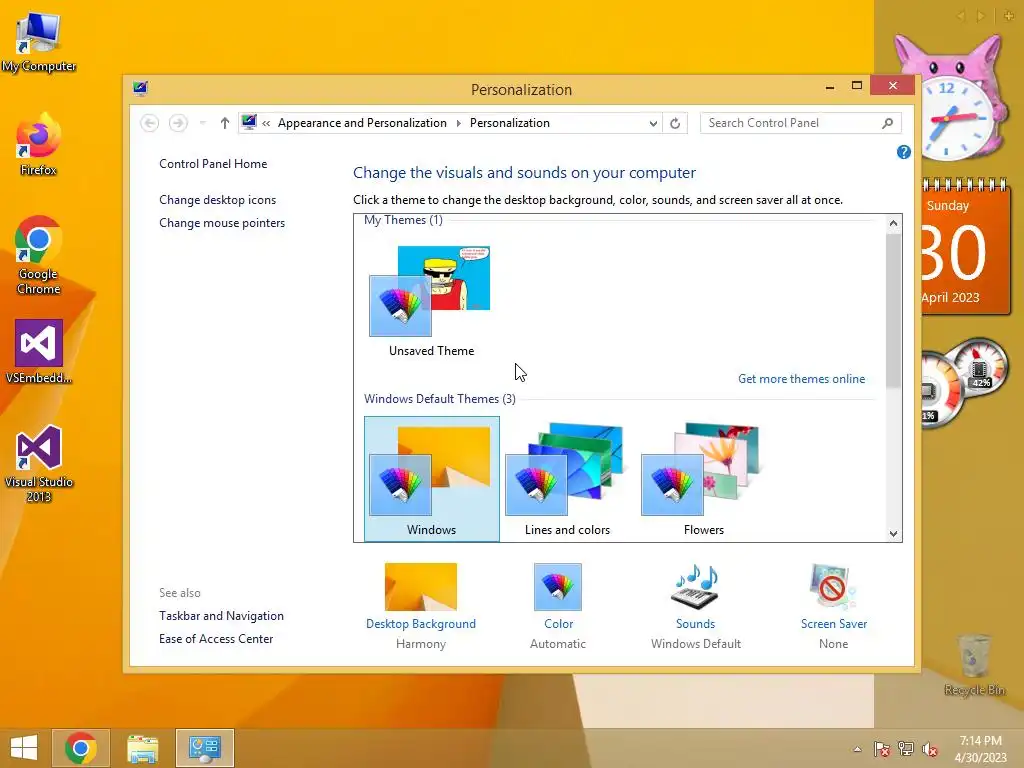The height and width of the screenshot is (768, 1024).
Task: Open Chrome from the taskbar
Action: point(80,748)
